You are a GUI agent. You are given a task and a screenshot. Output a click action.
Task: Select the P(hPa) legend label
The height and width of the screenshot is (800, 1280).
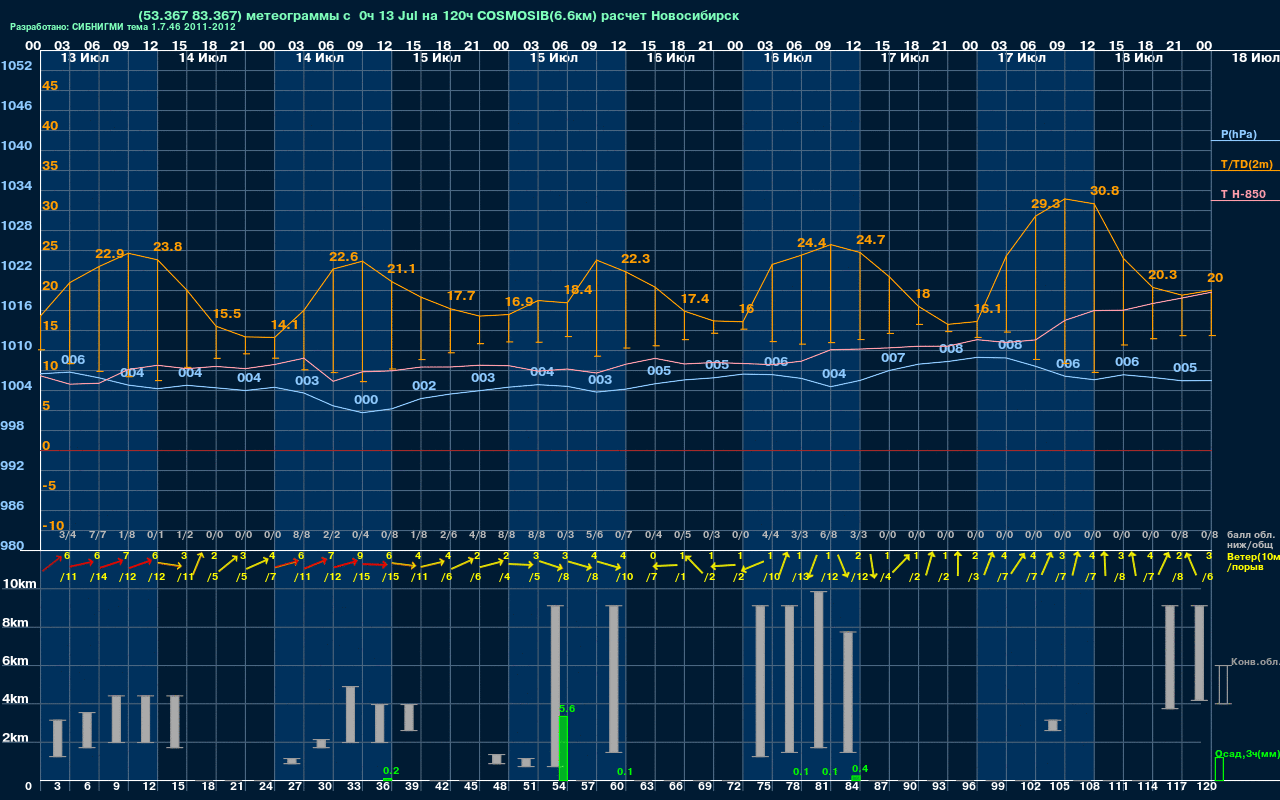1238,134
